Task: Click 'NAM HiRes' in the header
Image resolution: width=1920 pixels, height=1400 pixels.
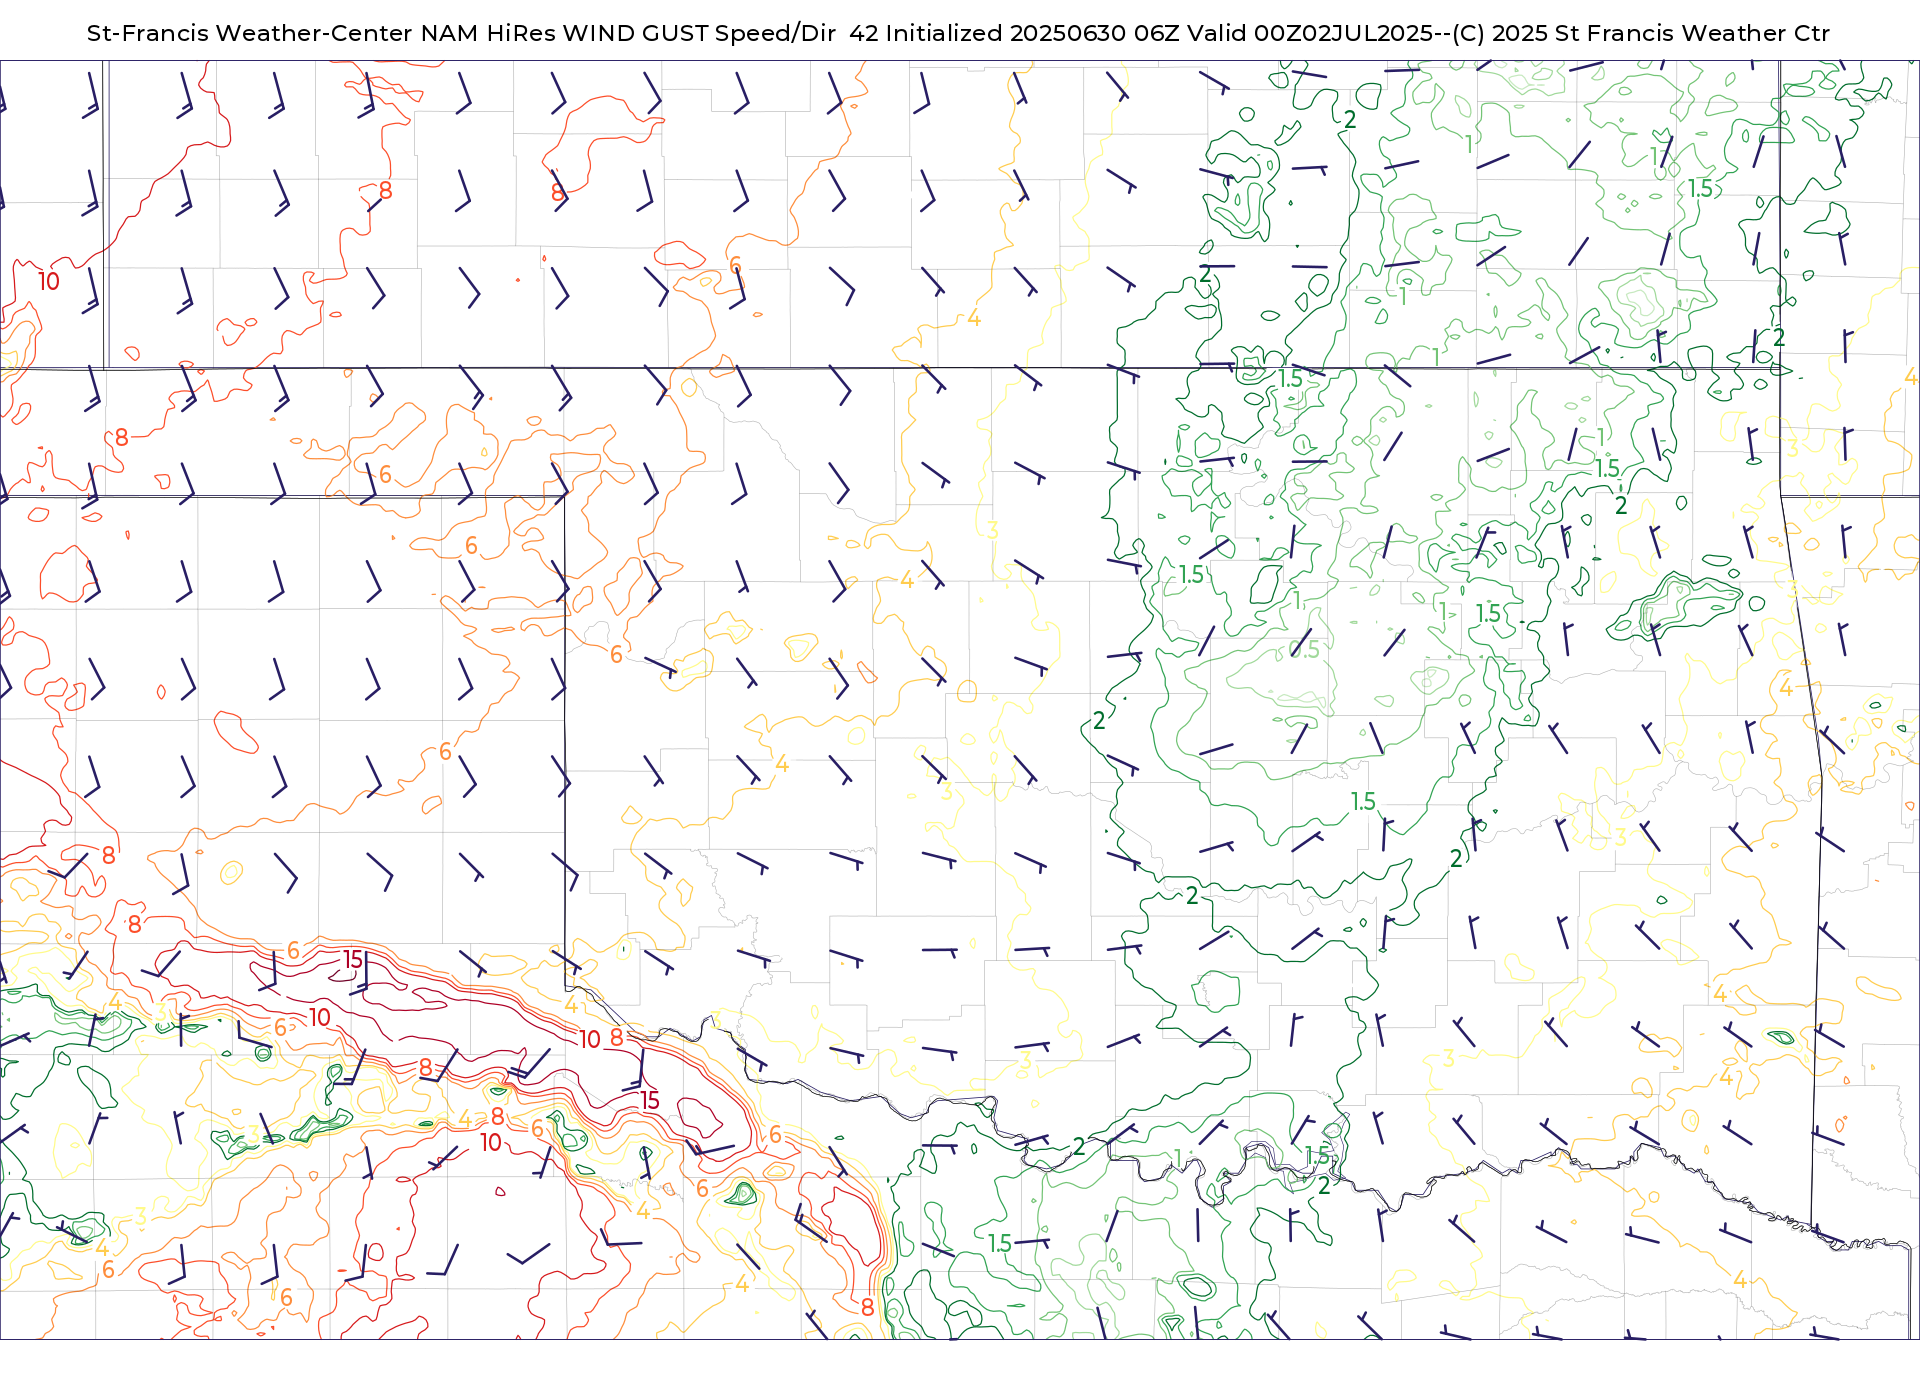Action: 488,33
